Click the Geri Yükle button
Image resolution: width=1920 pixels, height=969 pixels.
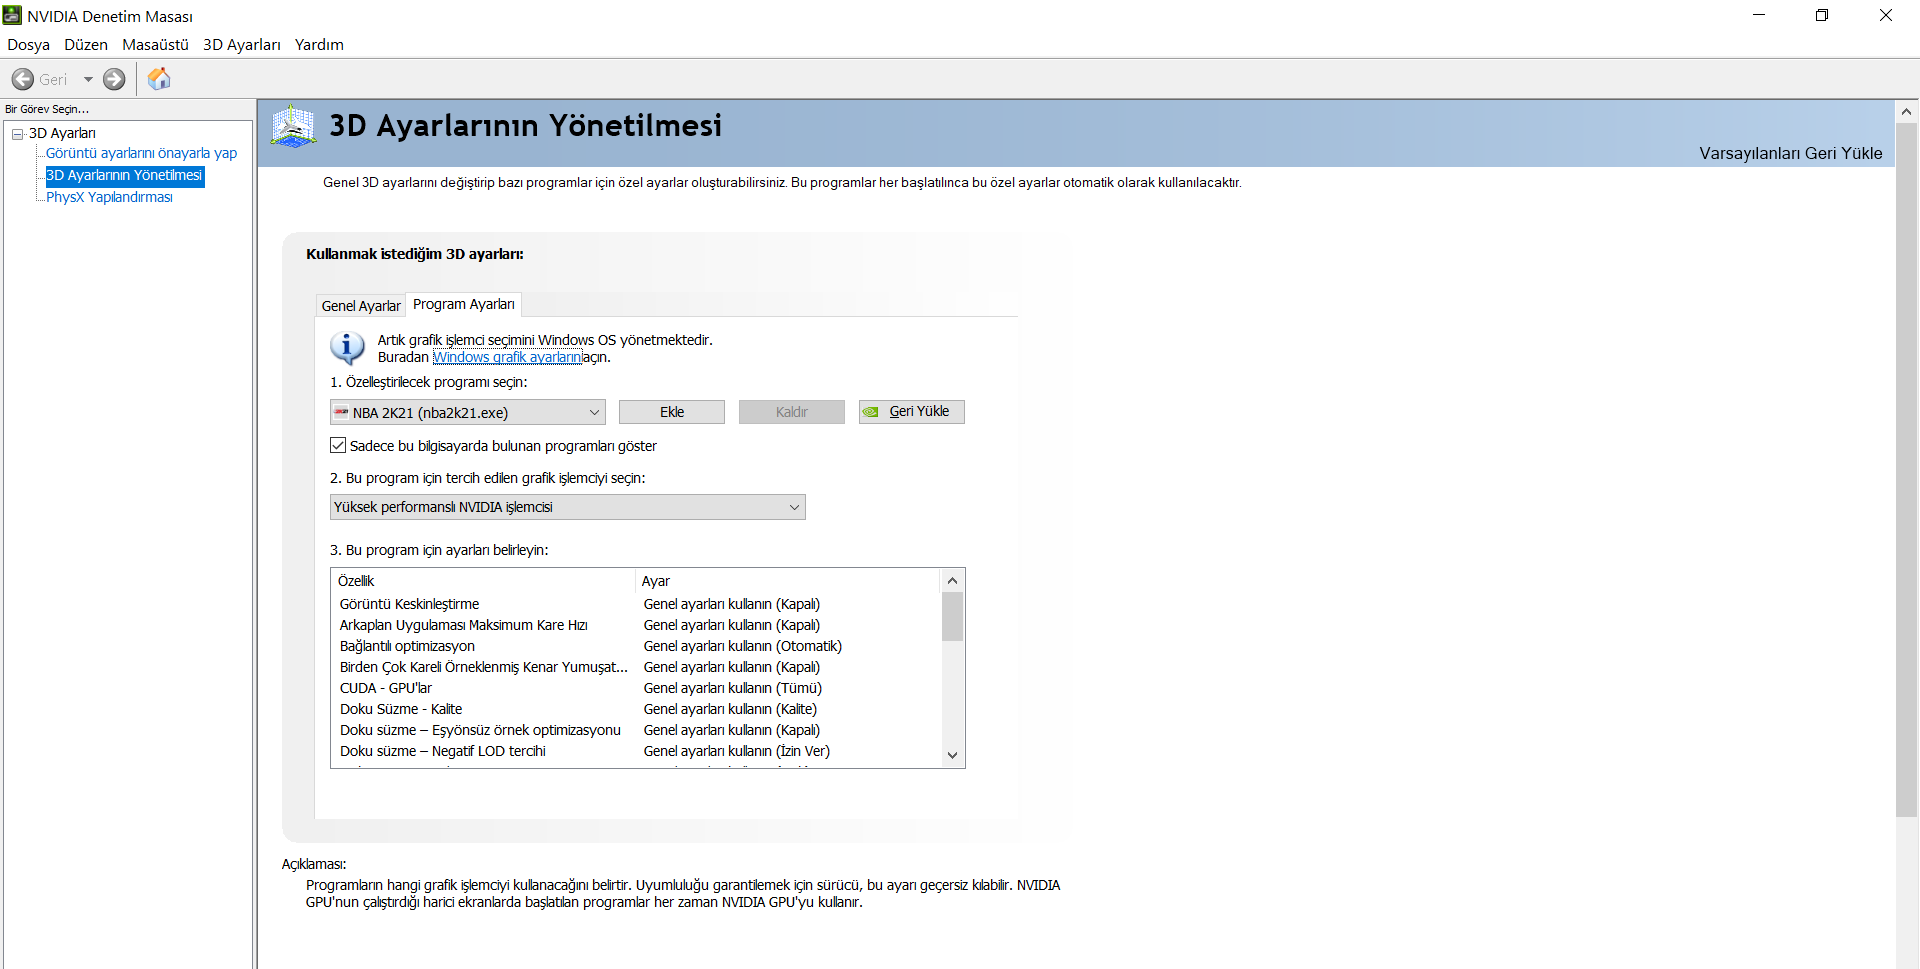coord(912,412)
